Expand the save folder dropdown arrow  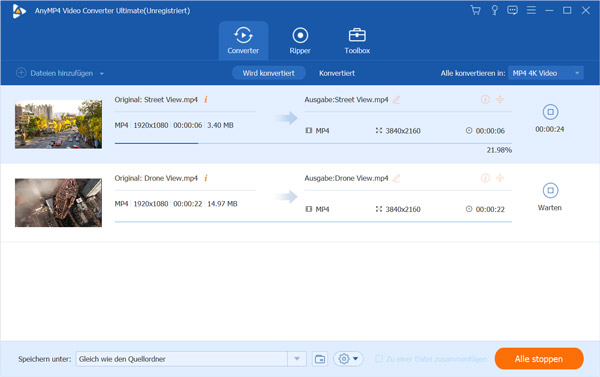(x=297, y=359)
